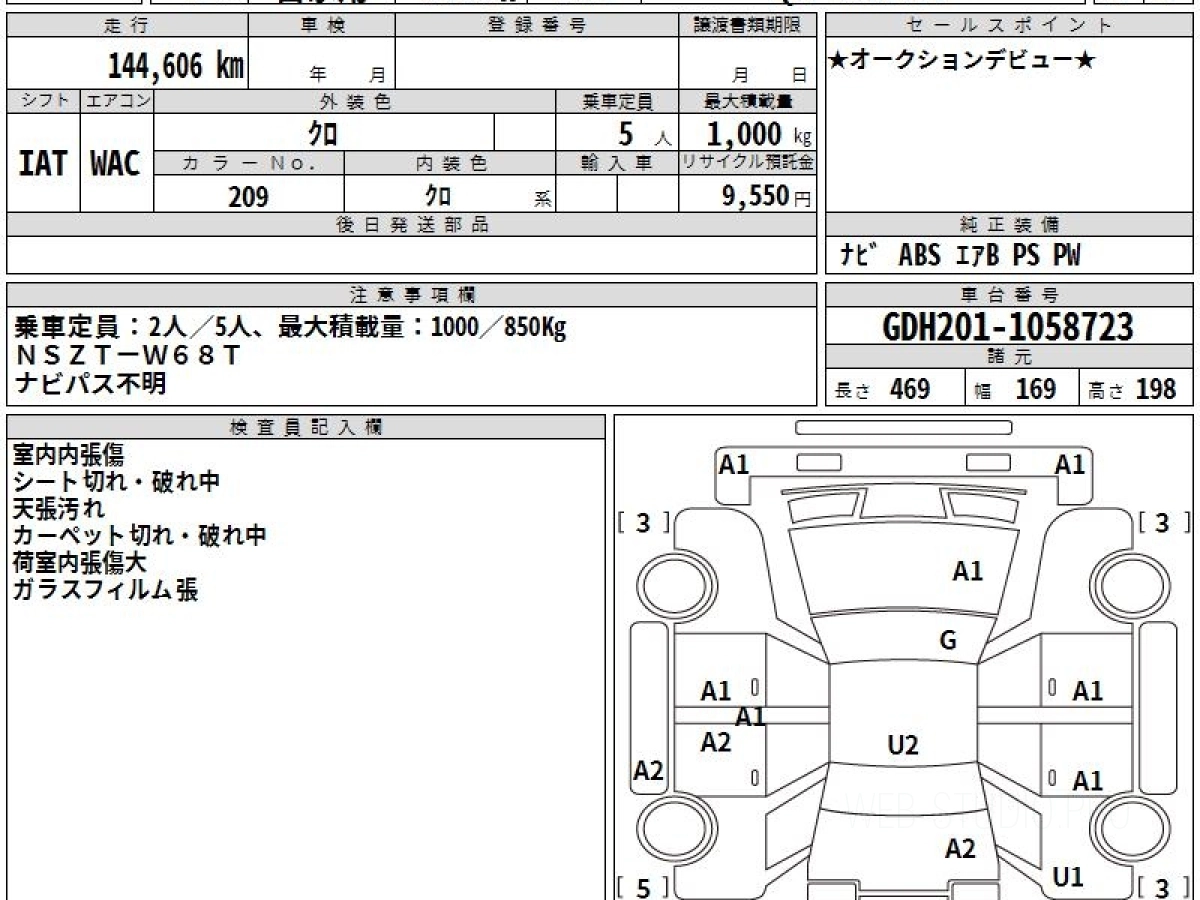The height and width of the screenshot is (900, 1200).
Task: Click the 譲渡書類期限 header
Action: [x=747, y=26]
